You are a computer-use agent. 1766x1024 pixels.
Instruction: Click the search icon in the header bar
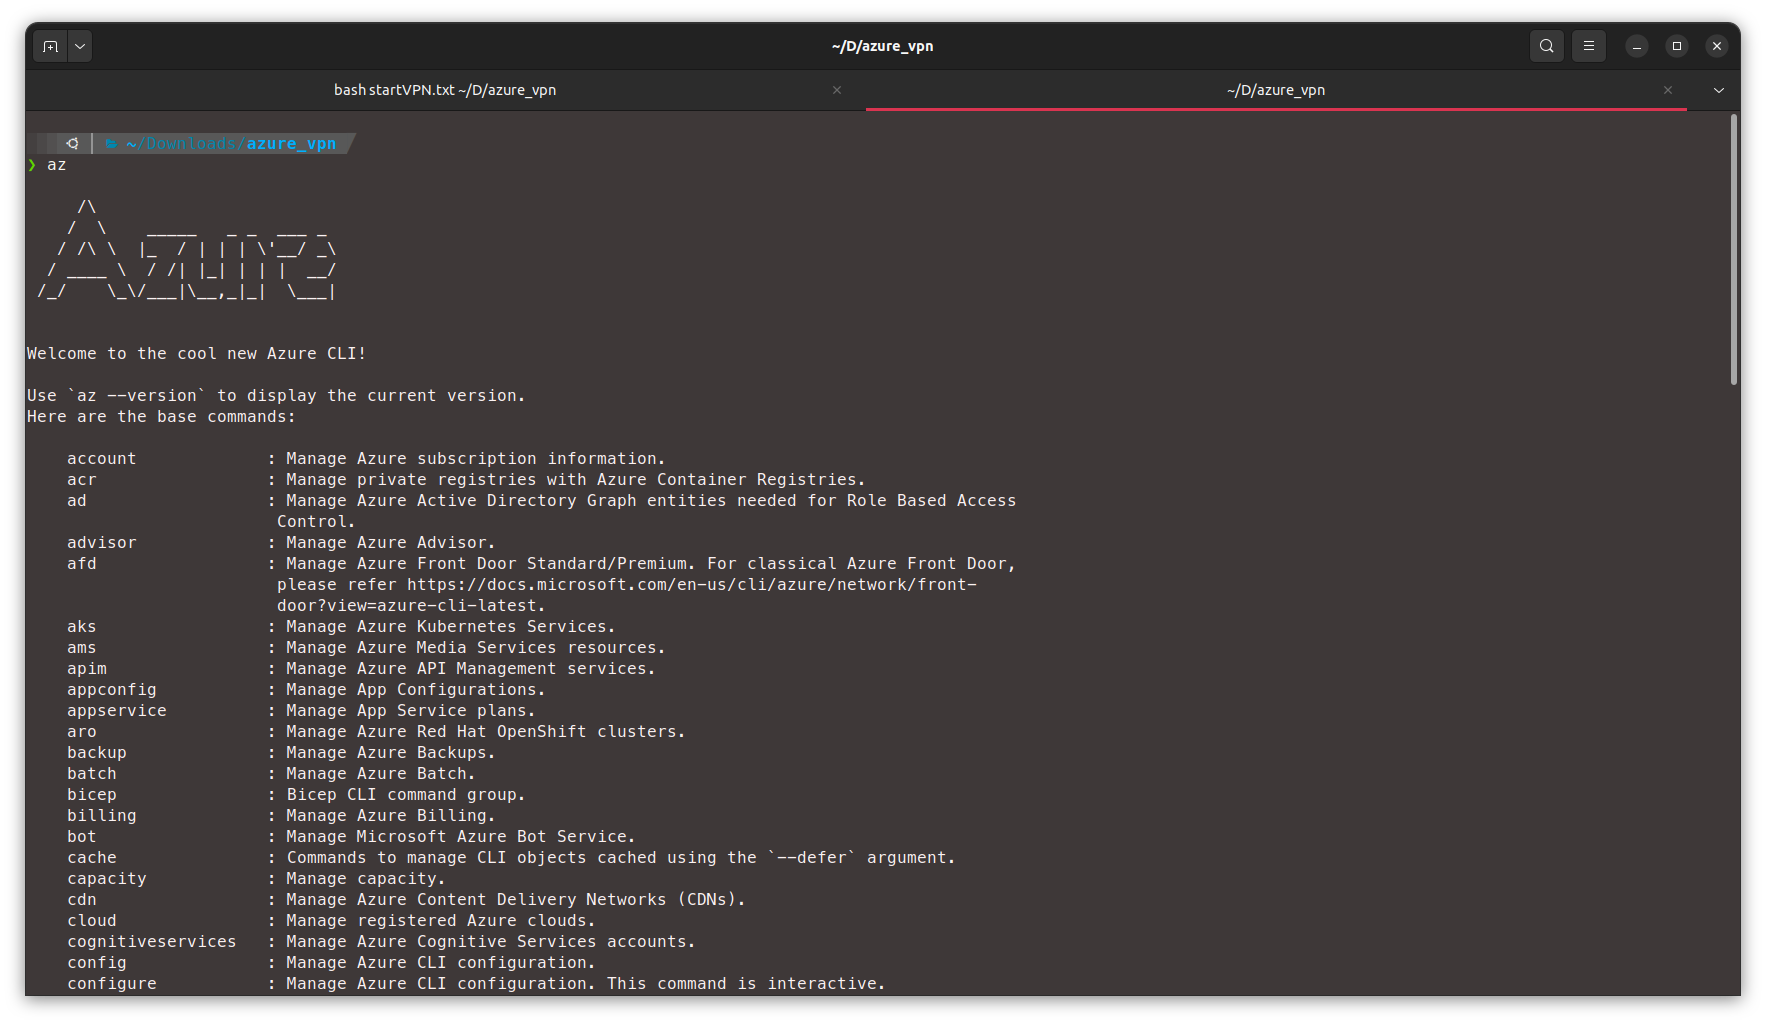[x=1546, y=45]
